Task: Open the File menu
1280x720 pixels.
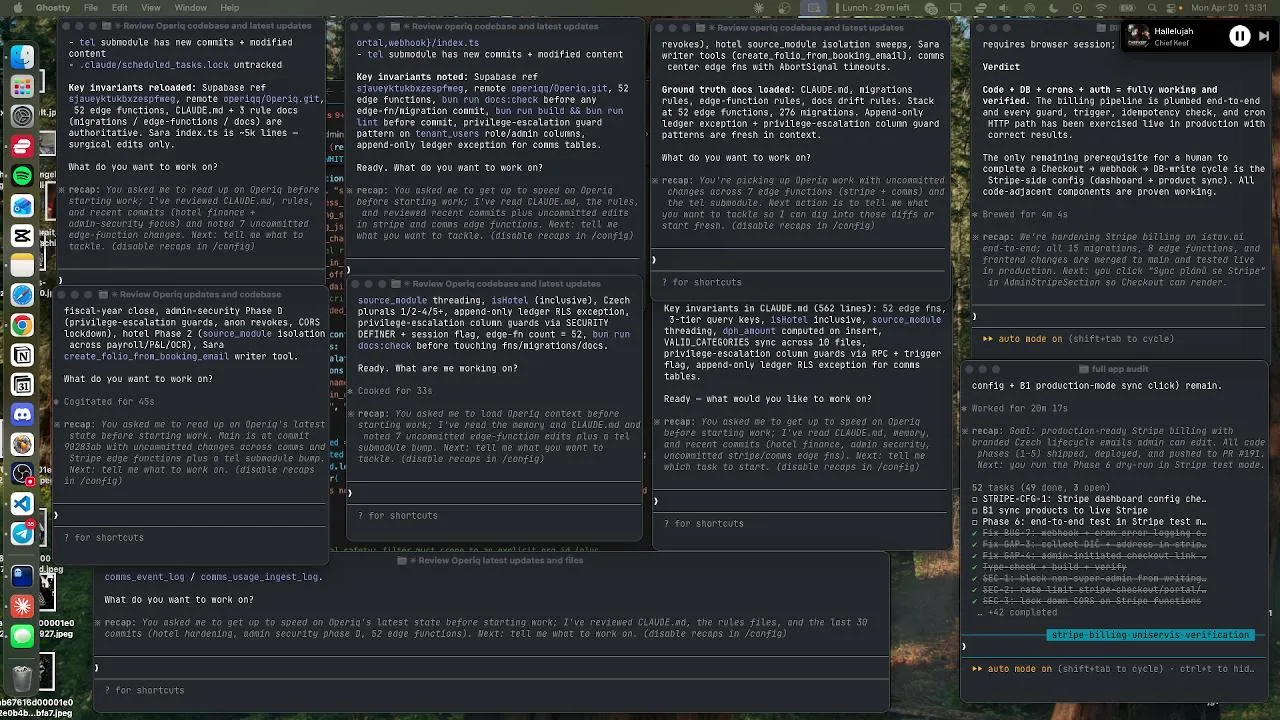Action: coord(91,7)
